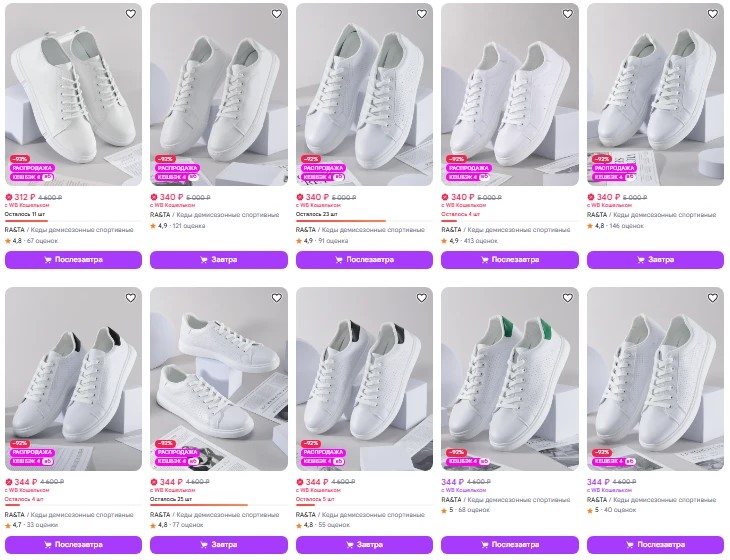This screenshot has width=730, height=560.
Task: Toggle heart on sneakers with 77 ratings
Action: tap(277, 298)
